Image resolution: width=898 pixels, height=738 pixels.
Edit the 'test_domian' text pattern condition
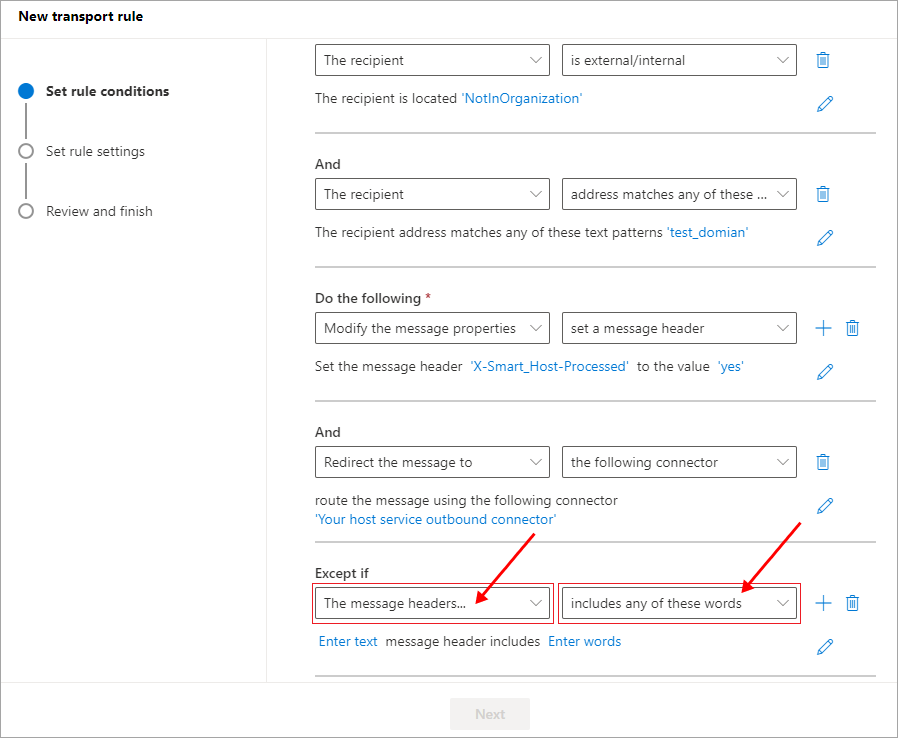coord(825,238)
